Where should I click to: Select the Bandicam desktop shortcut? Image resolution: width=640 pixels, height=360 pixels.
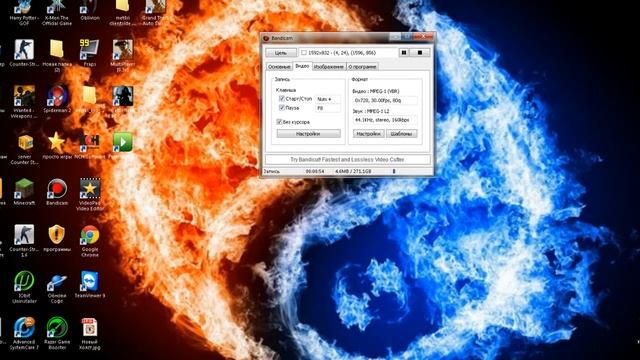57,192
